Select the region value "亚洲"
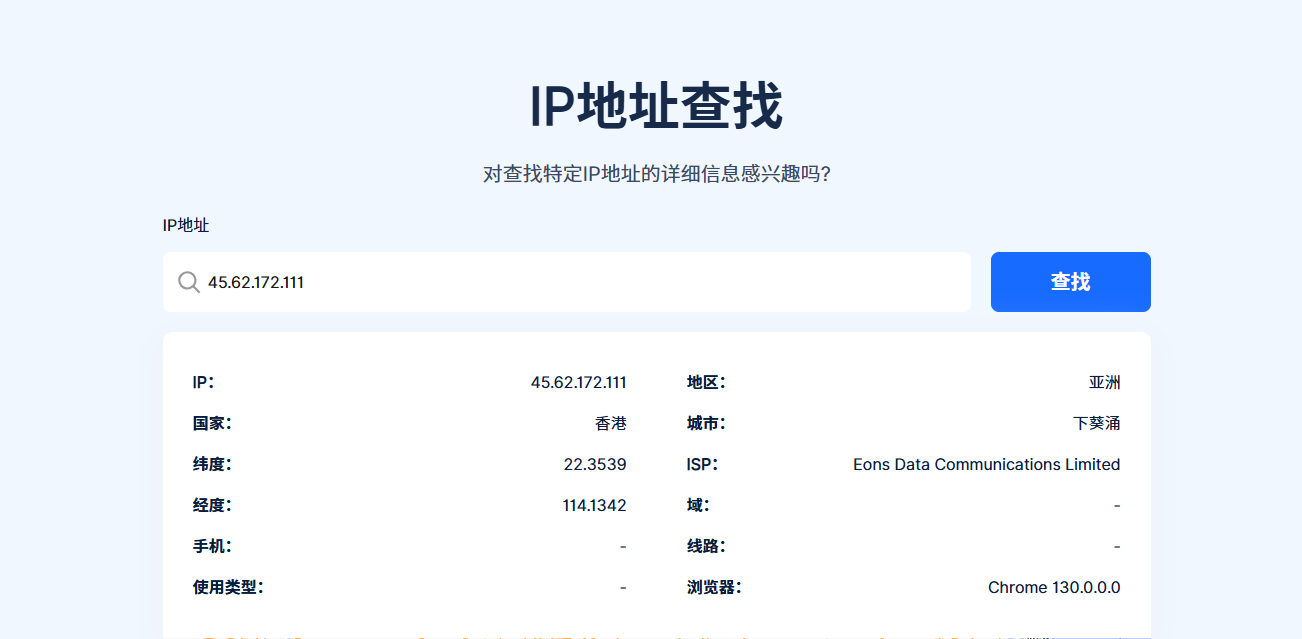 pos(1105,382)
